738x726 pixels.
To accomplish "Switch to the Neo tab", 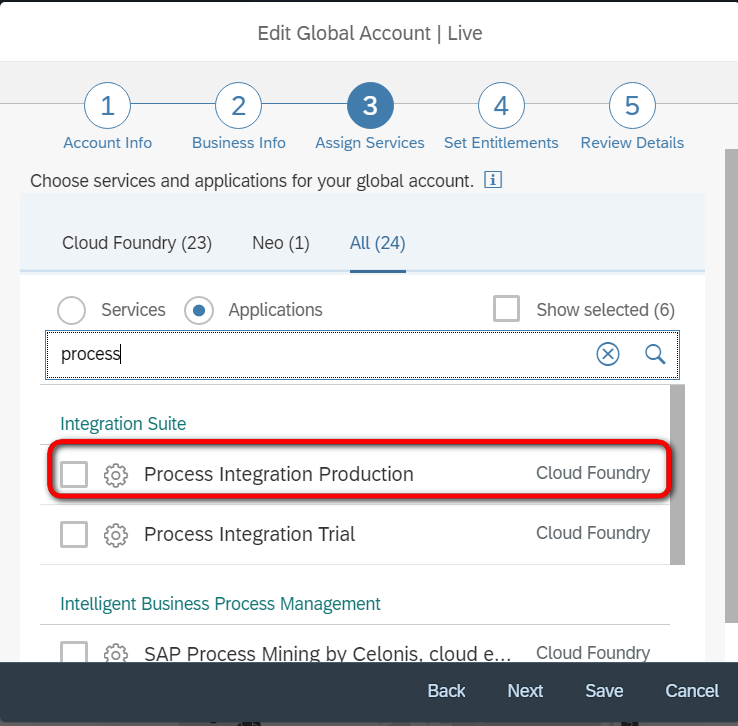I will [x=281, y=243].
